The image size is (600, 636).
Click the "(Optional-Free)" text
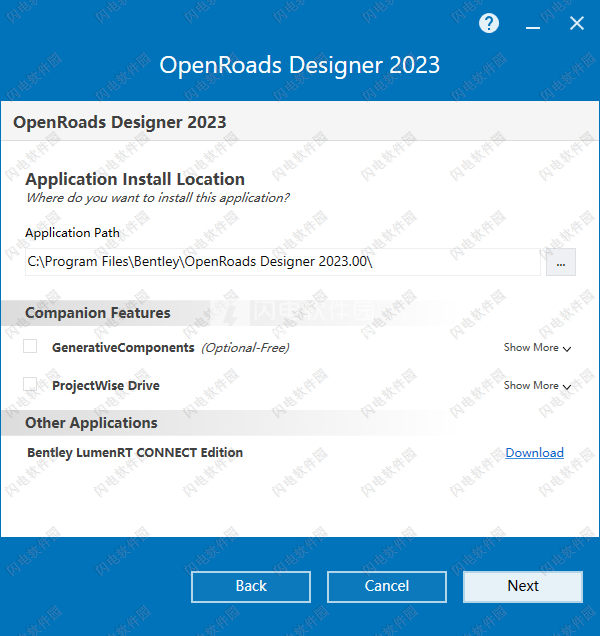[245, 348]
